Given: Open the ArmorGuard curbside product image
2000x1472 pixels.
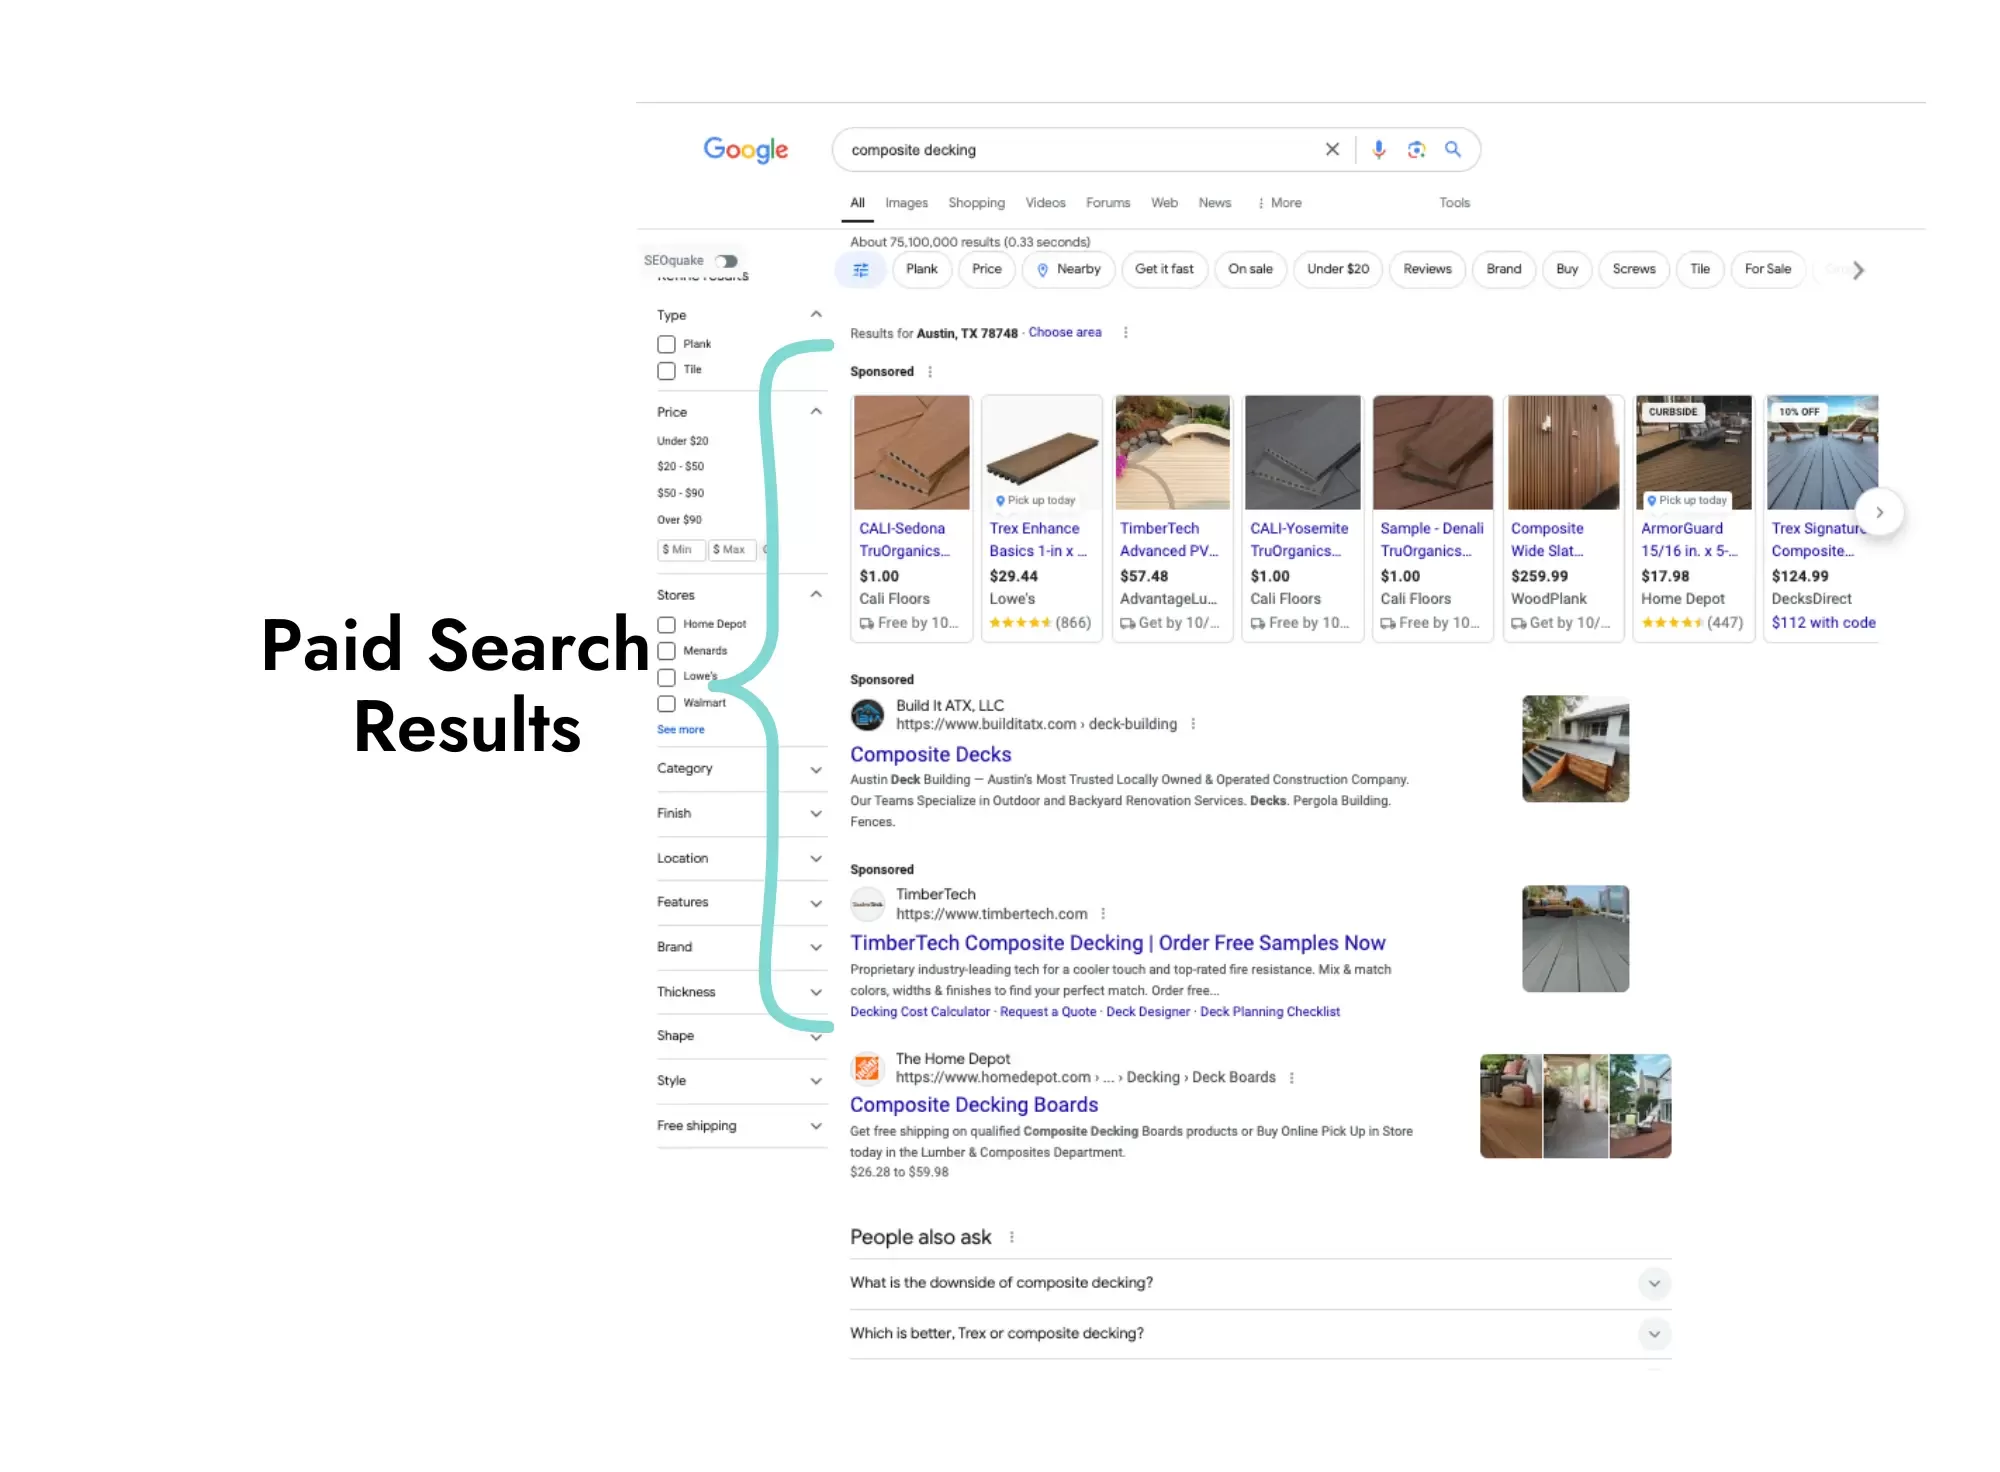Looking at the screenshot, I should tap(1693, 453).
